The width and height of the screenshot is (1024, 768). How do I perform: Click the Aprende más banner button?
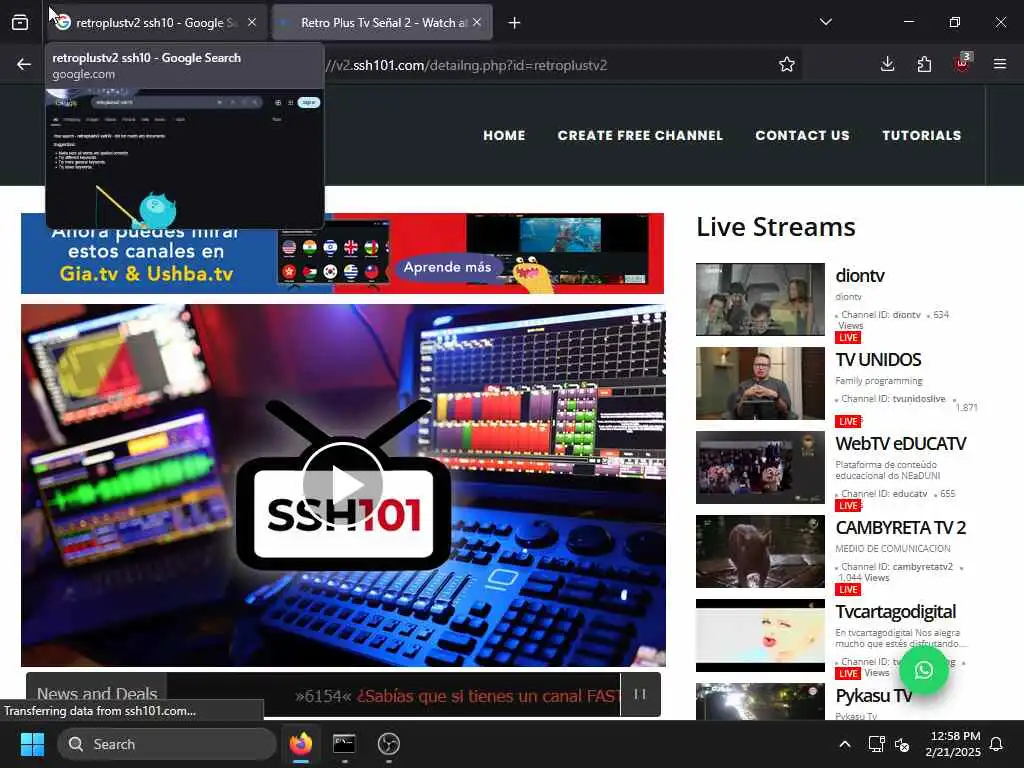pyautogui.click(x=447, y=267)
